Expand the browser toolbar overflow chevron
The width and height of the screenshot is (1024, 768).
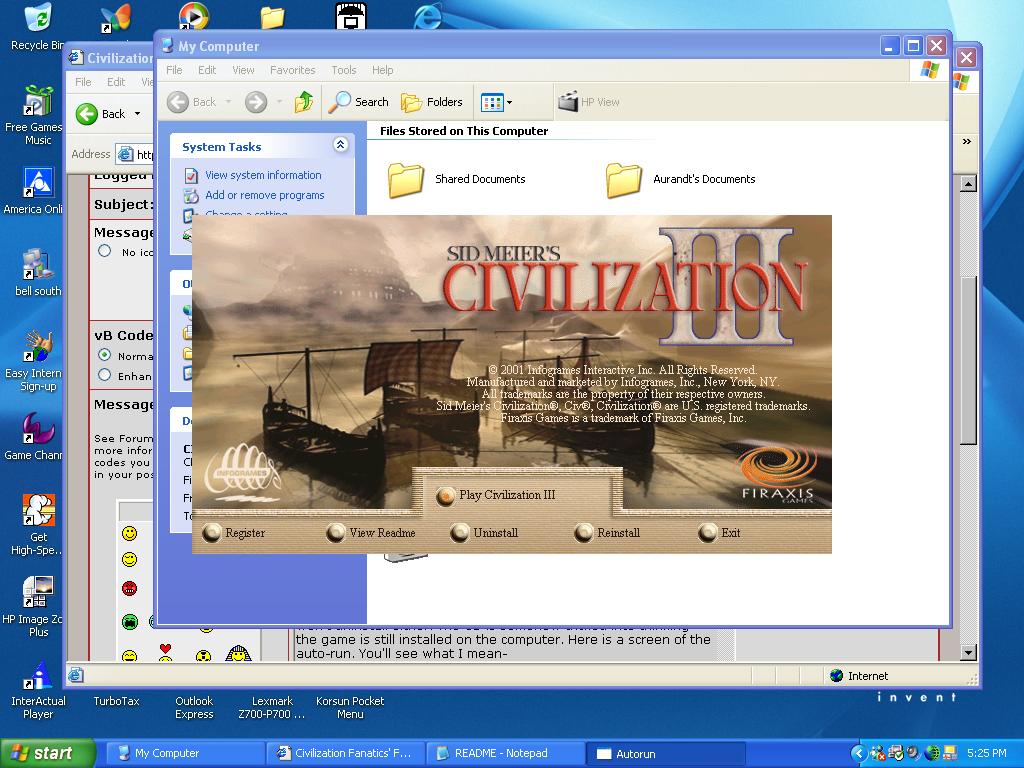pos(967,142)
